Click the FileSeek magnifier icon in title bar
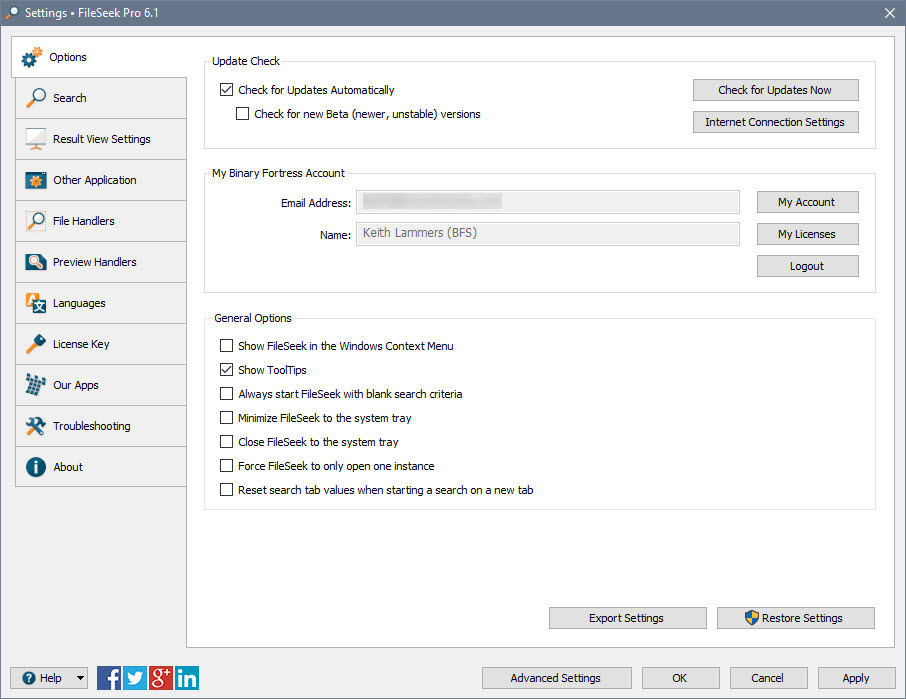 [12, 13]
